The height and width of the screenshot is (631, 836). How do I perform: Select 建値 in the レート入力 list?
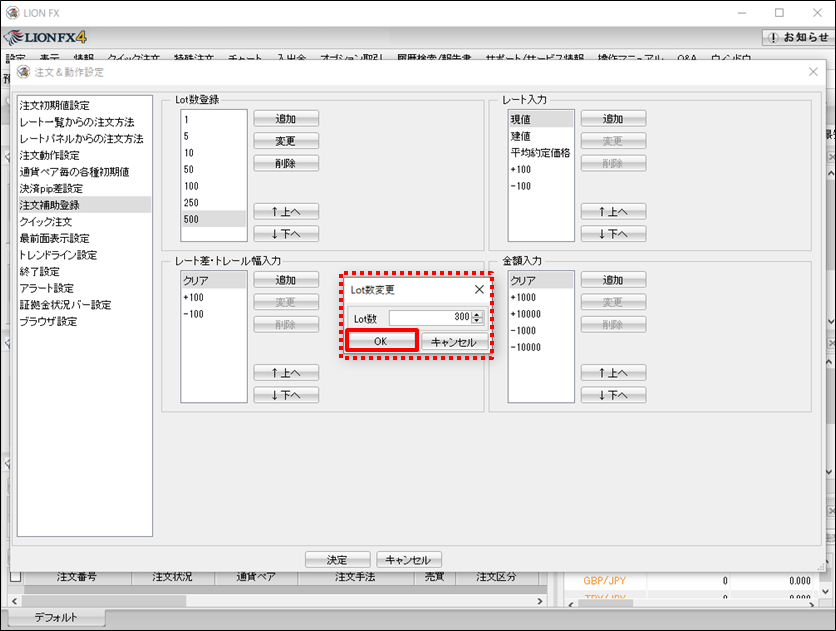pos(541,136)
